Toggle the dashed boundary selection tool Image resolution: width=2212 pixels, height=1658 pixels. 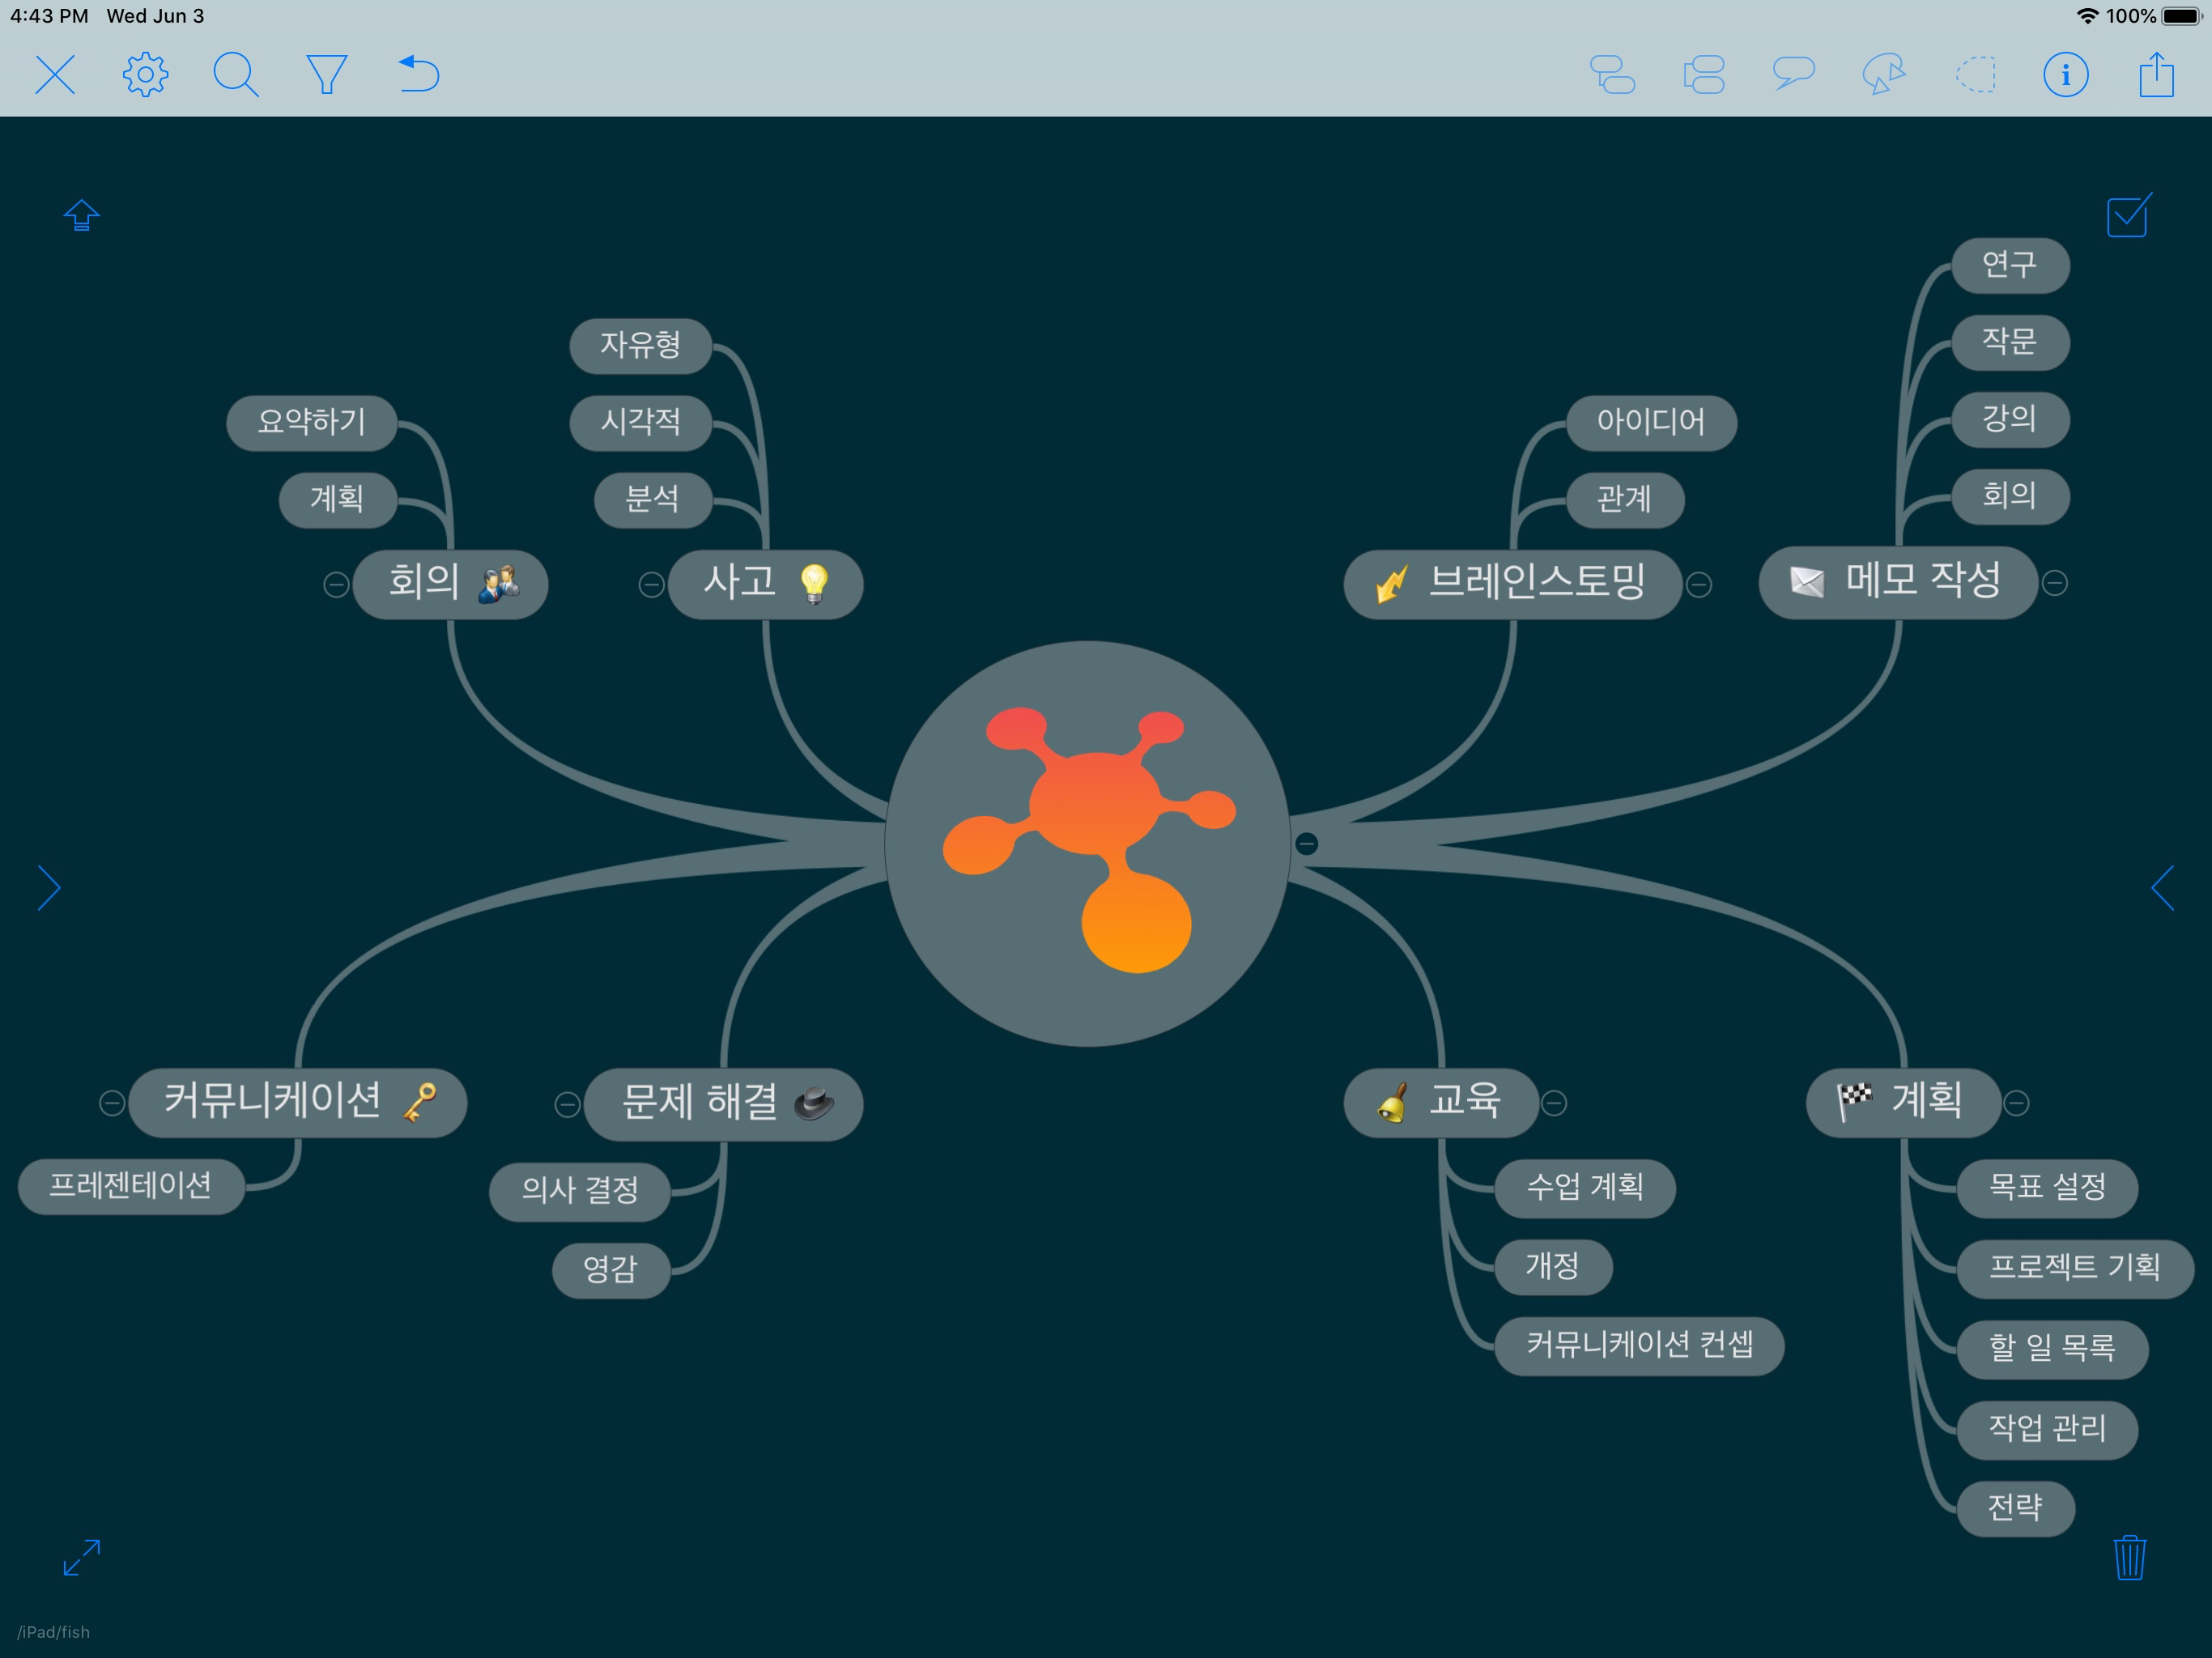click(1975, 75)
